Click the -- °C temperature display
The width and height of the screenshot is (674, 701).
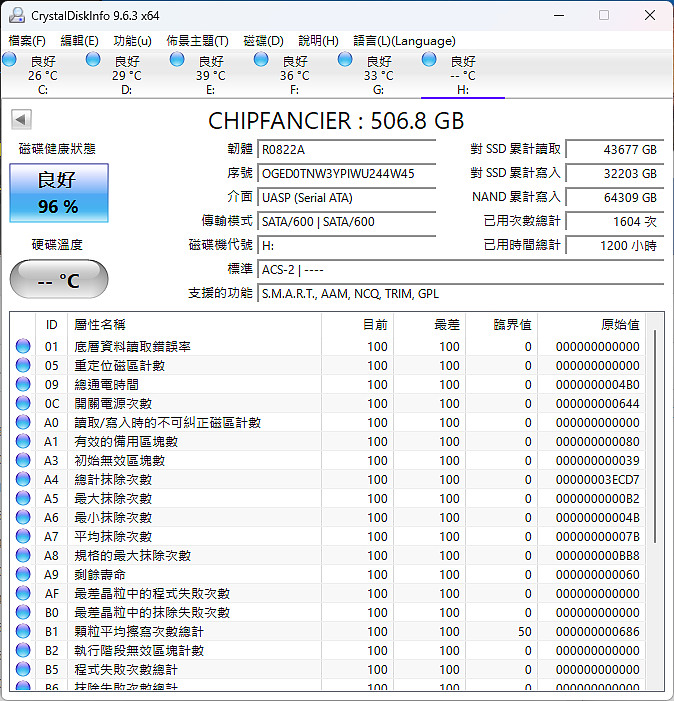[x=59, y=279]
